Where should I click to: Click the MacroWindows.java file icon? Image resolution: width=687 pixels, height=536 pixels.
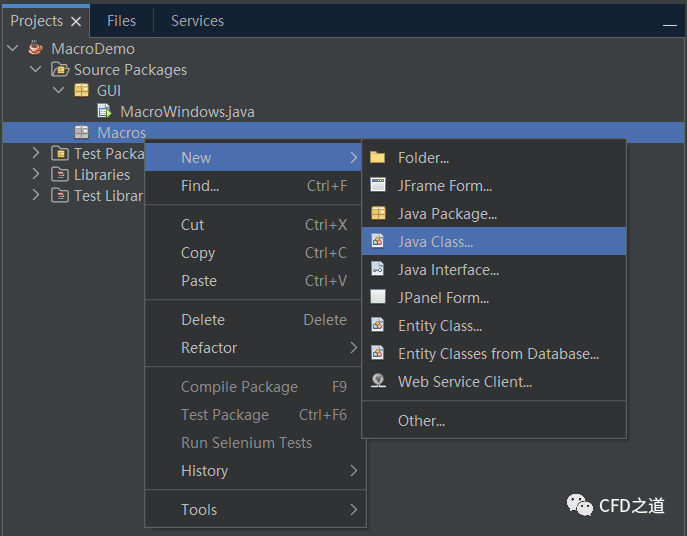pos(104,112)
